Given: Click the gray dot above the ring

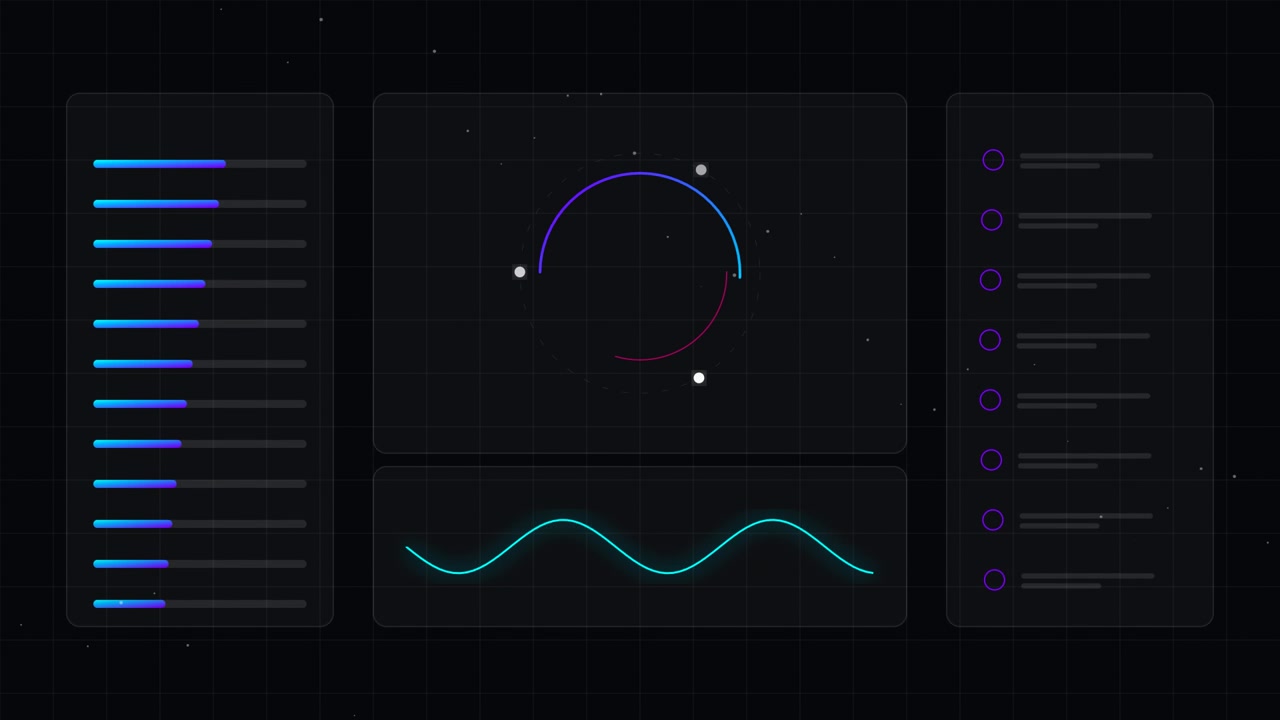Looking at the screenshot, I should (701, 170).
